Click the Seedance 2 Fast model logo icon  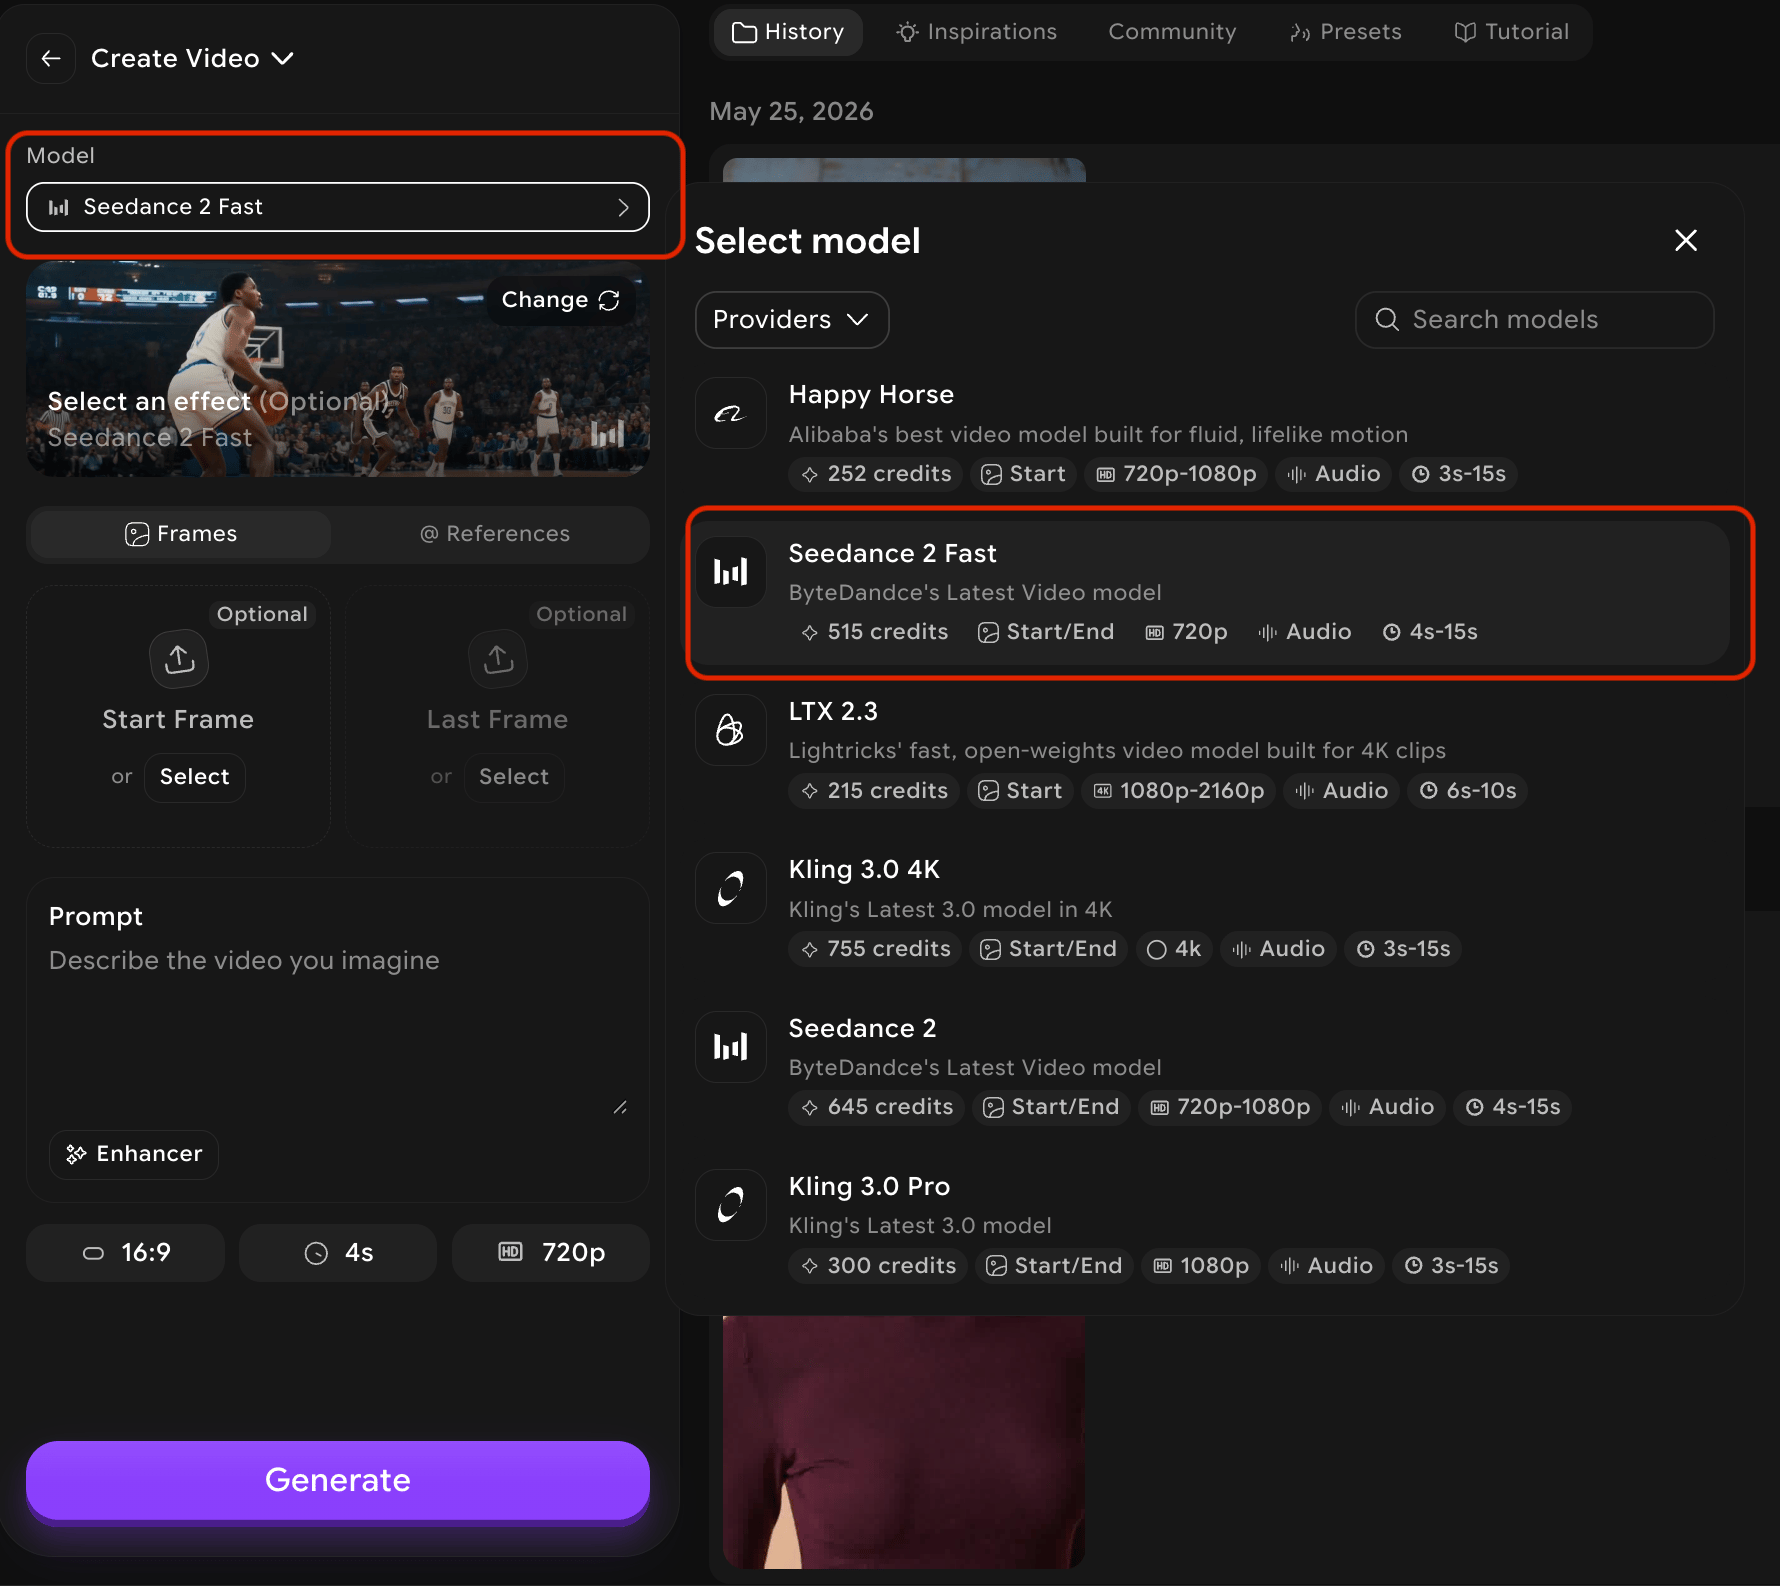click(x=731, y=572)
